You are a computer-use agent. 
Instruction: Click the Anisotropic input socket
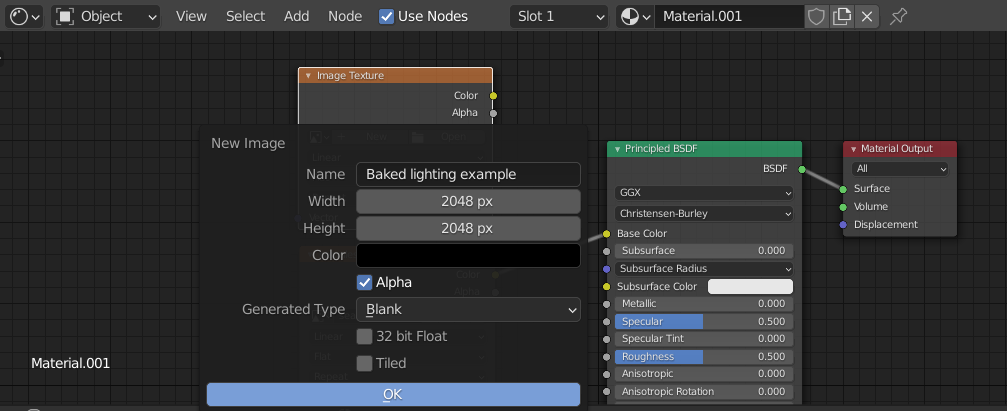pyautogui.click(x=607, y=374)
